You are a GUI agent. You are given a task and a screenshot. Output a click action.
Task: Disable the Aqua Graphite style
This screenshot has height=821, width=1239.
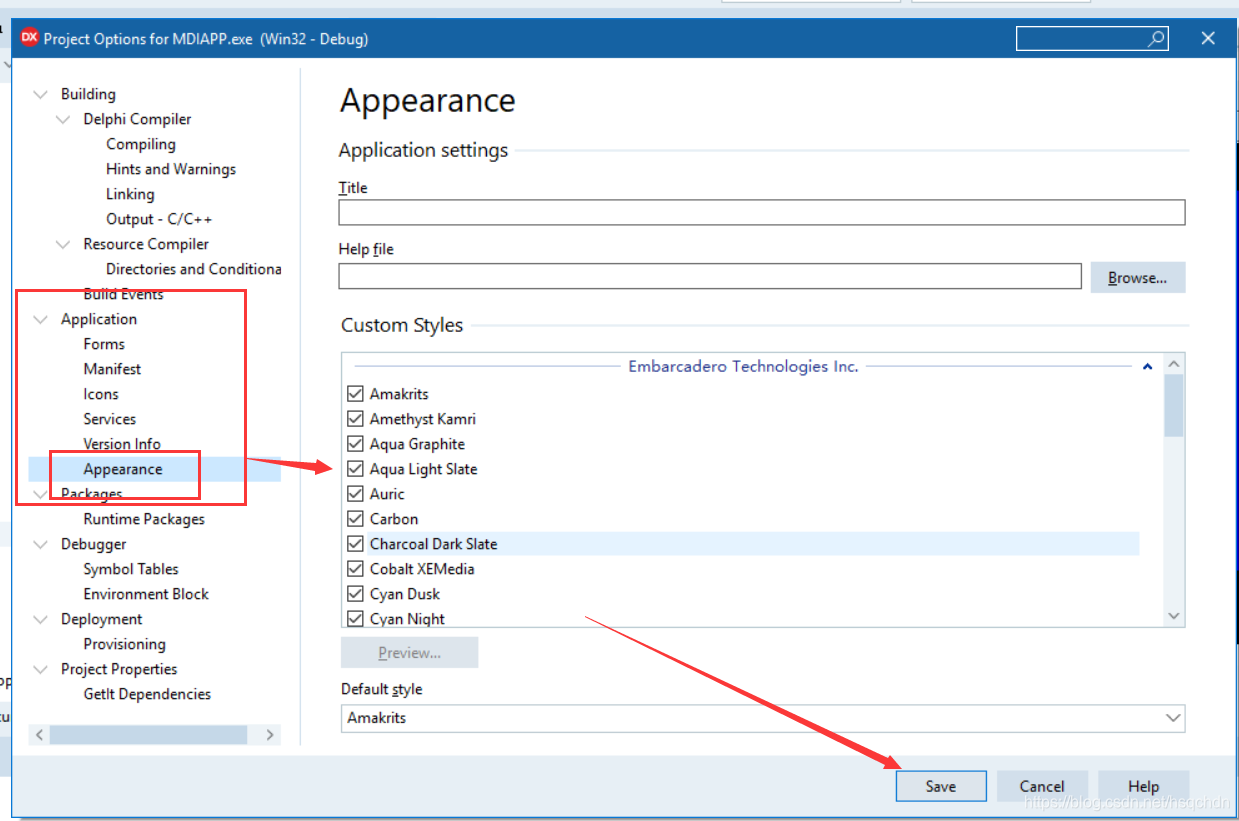click(356, 443)
